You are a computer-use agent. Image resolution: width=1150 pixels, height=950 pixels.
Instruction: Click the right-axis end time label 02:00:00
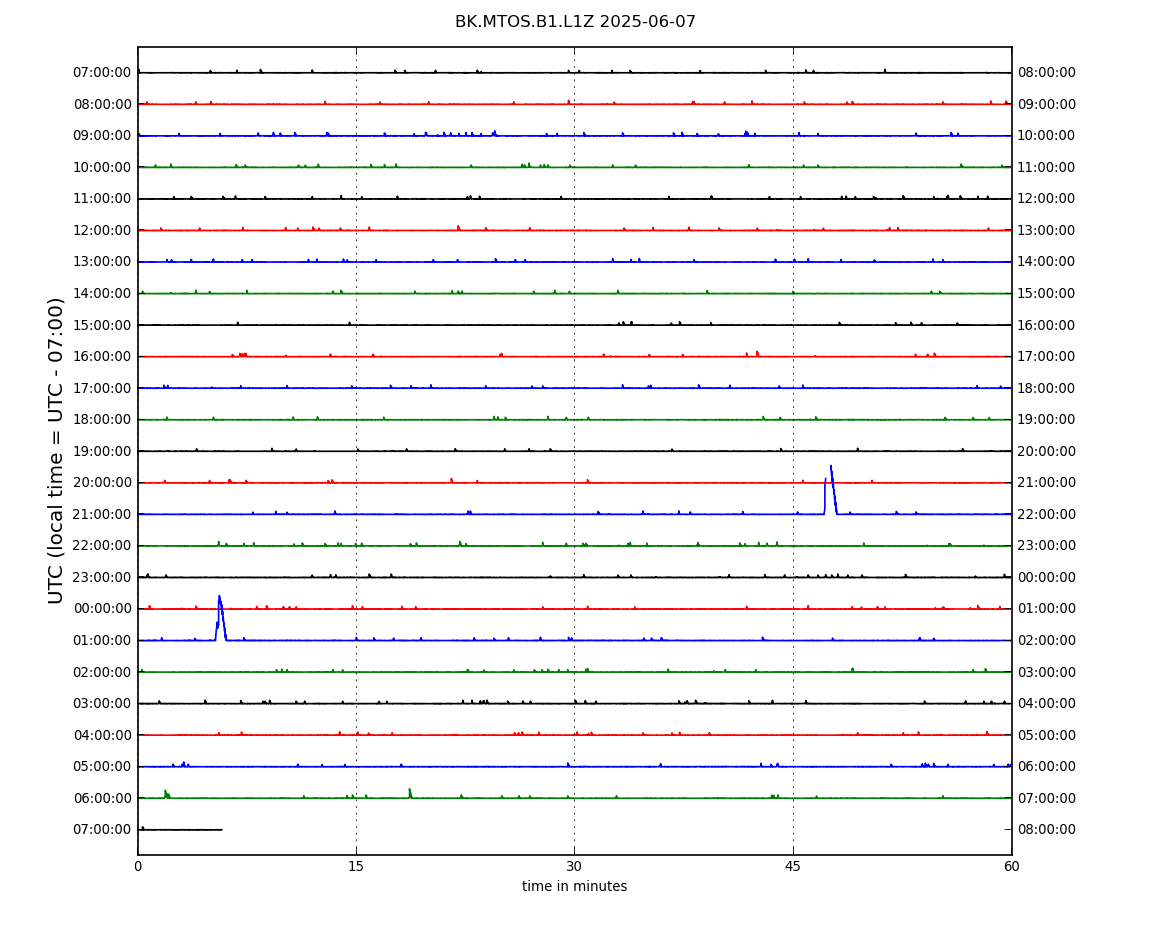[1047, 640]
